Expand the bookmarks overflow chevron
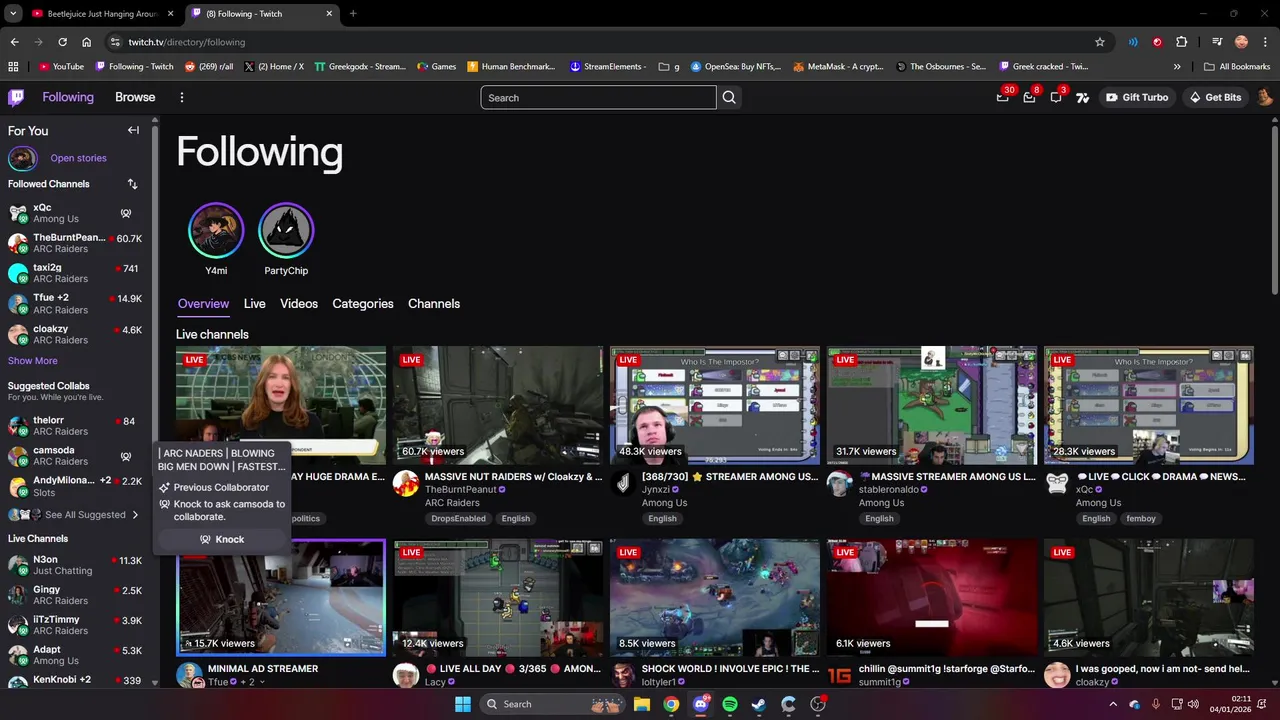The height and width of the screenshot is (720, 1280). [1177, 66]
